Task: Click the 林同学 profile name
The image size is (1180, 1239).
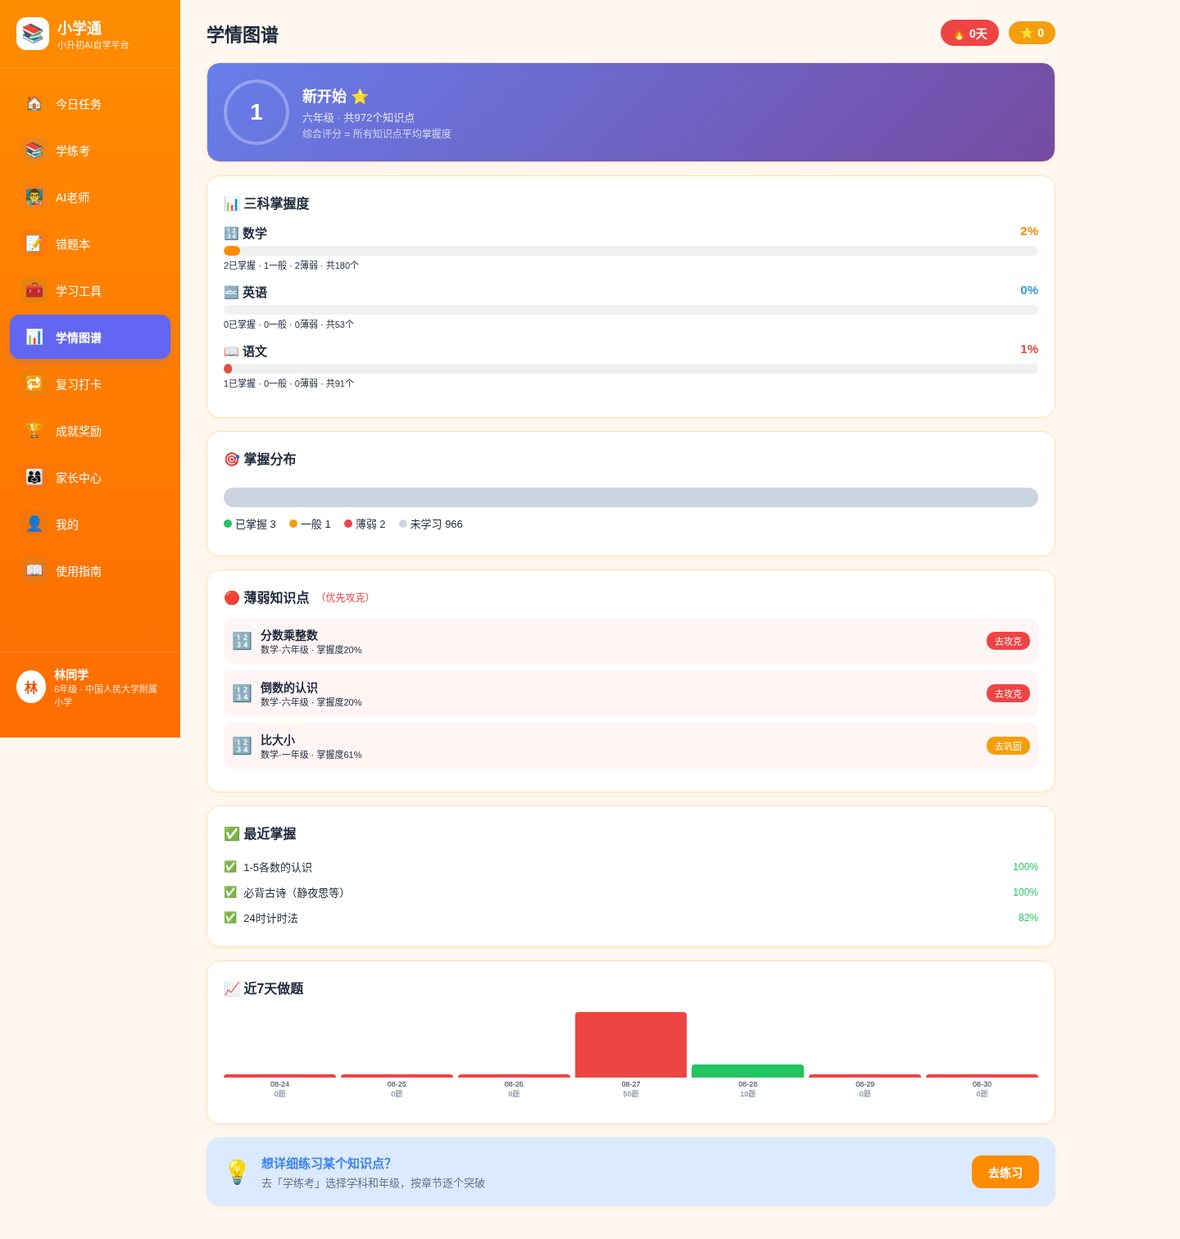Action: click(x=71, y=674)
